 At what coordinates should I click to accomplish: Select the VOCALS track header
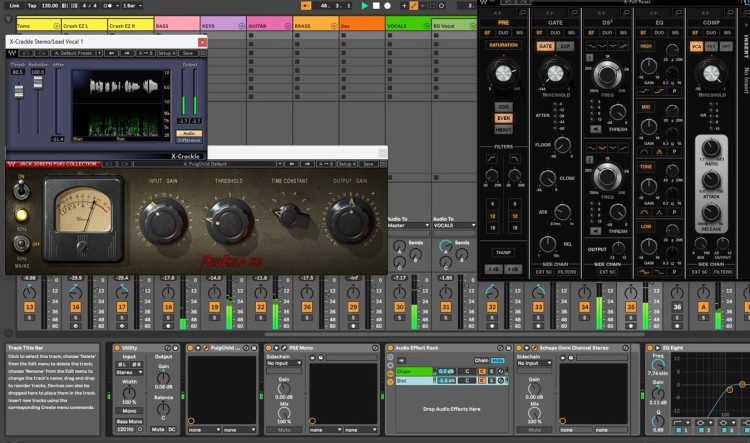(x=408, y=25)
